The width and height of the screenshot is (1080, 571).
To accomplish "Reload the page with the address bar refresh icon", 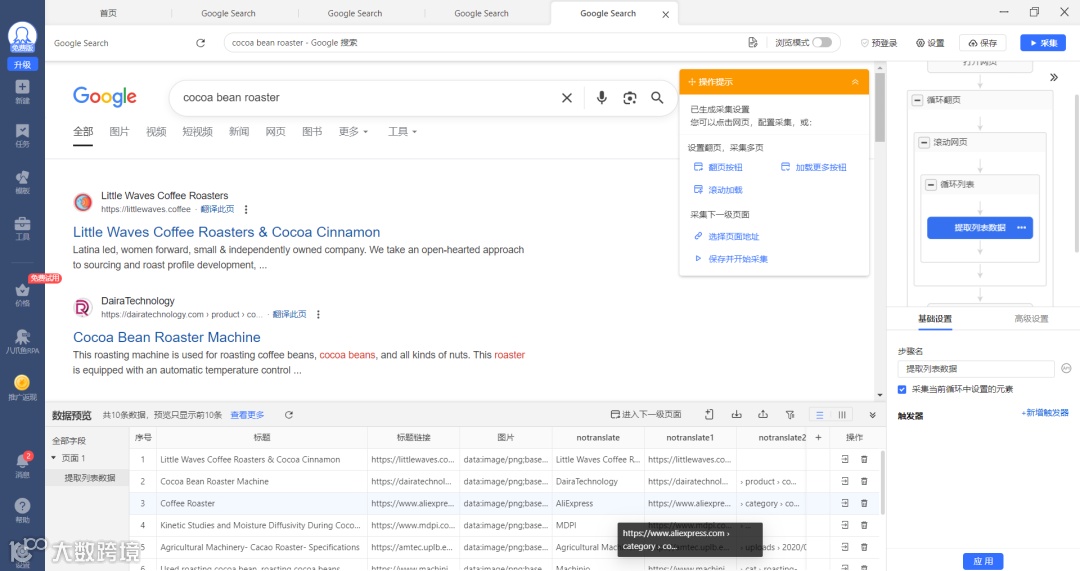I will (x=200, y=43).
